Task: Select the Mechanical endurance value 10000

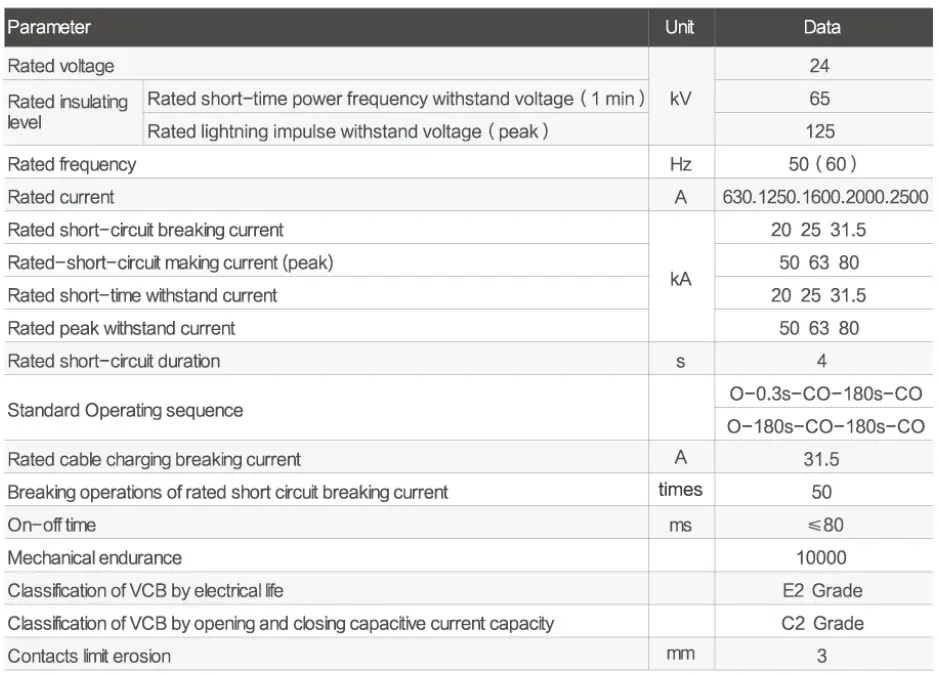Action: [x=822, y=558]
